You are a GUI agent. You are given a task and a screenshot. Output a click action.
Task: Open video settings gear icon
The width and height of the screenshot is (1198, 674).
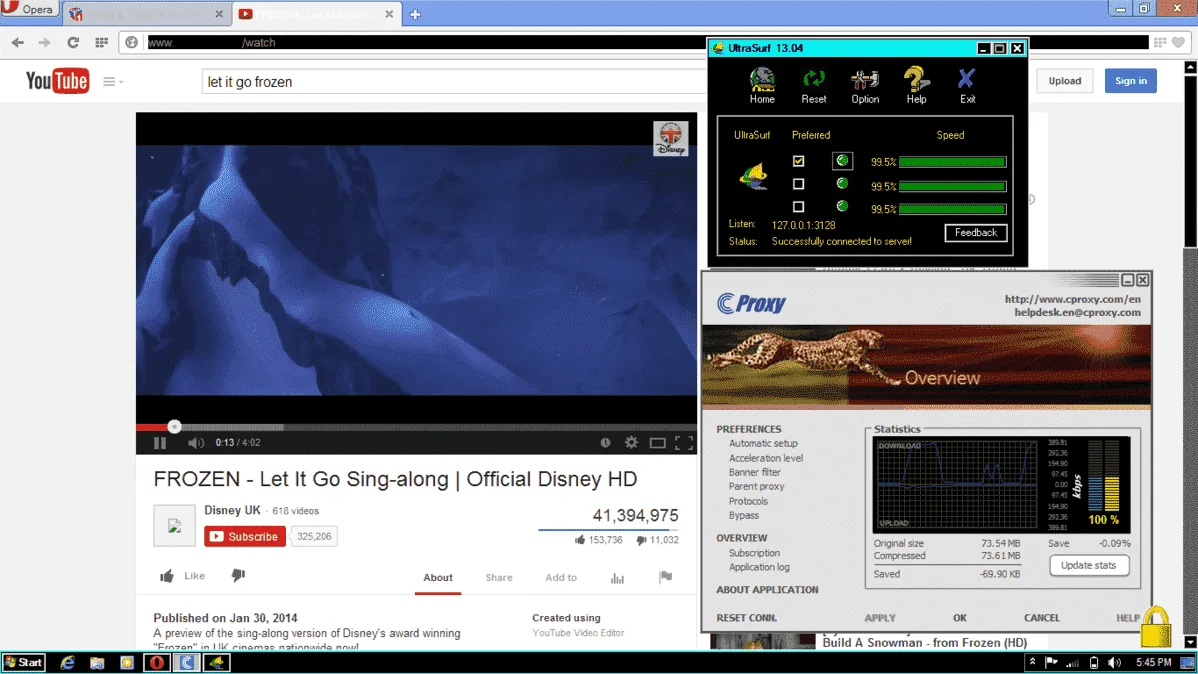pyautogui.click(x=631, y=442)
